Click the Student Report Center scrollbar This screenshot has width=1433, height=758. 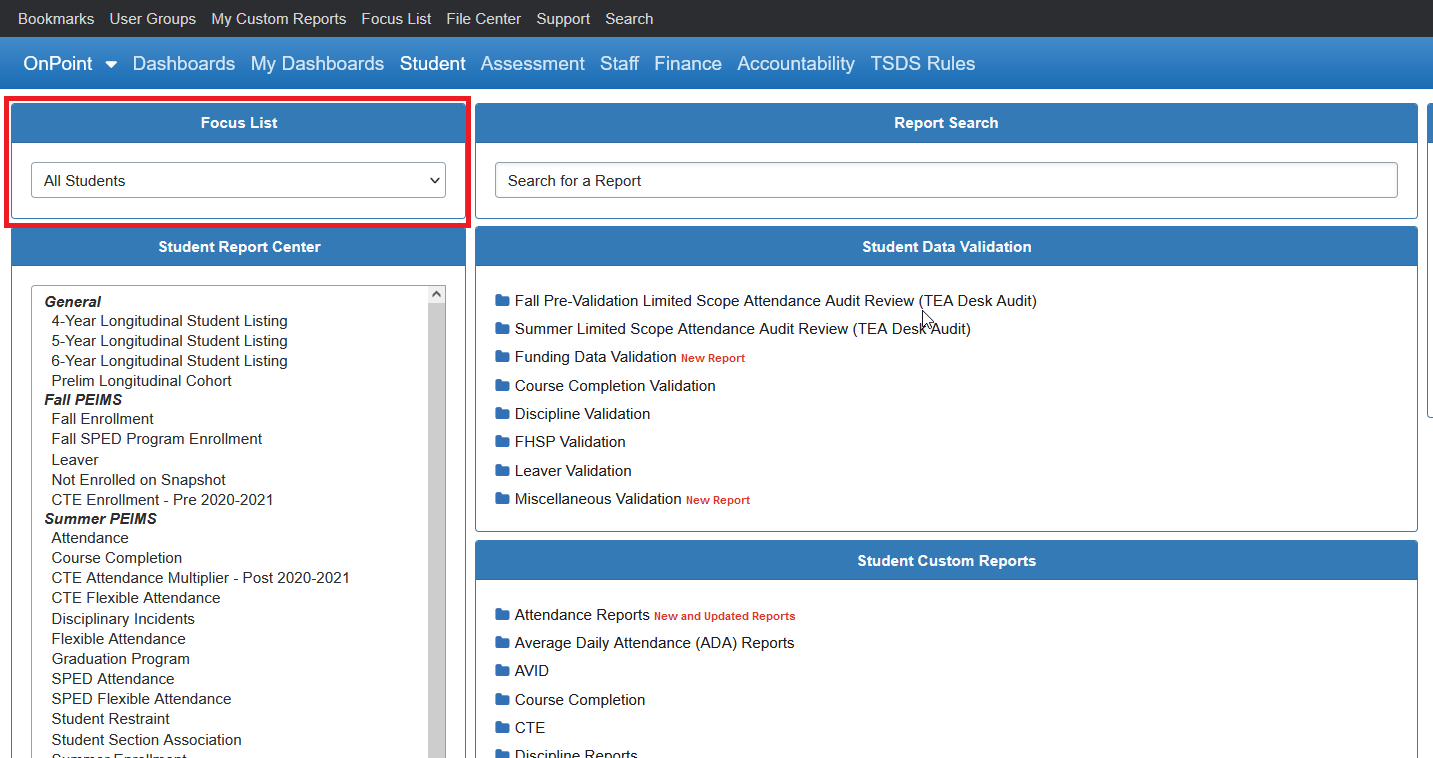(436, 500)
